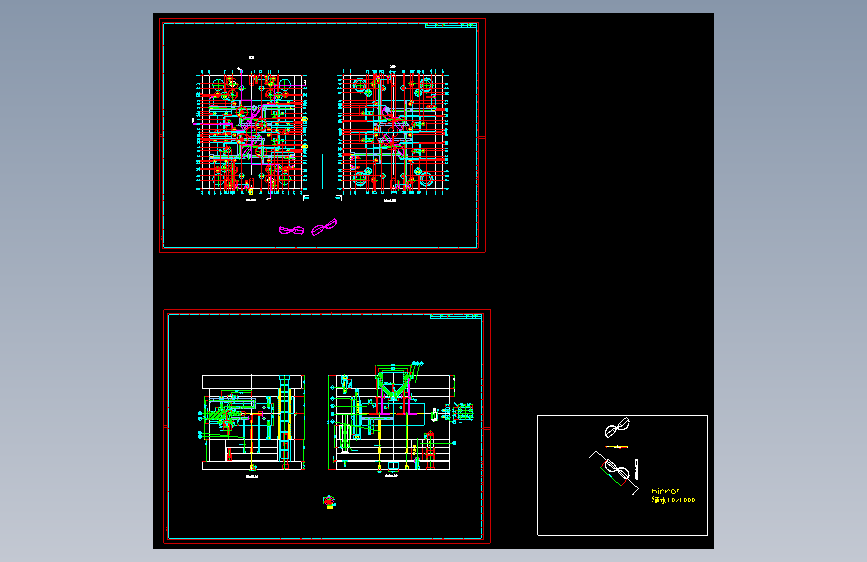The image size is (867, 562).
Task: Pick the left magenta glasses outline
Action: (x=291, y=230)
